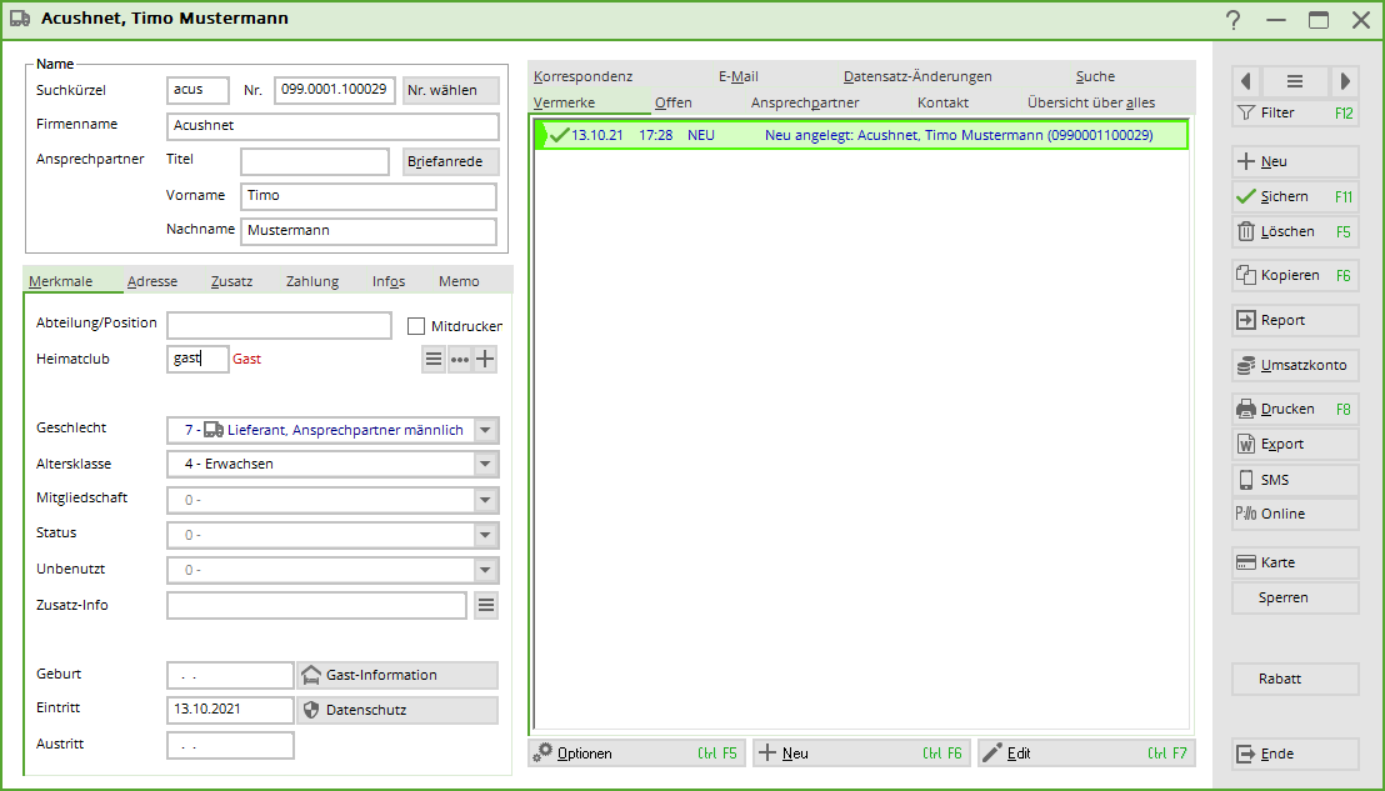Open the Filter function

click(1294, 113)
